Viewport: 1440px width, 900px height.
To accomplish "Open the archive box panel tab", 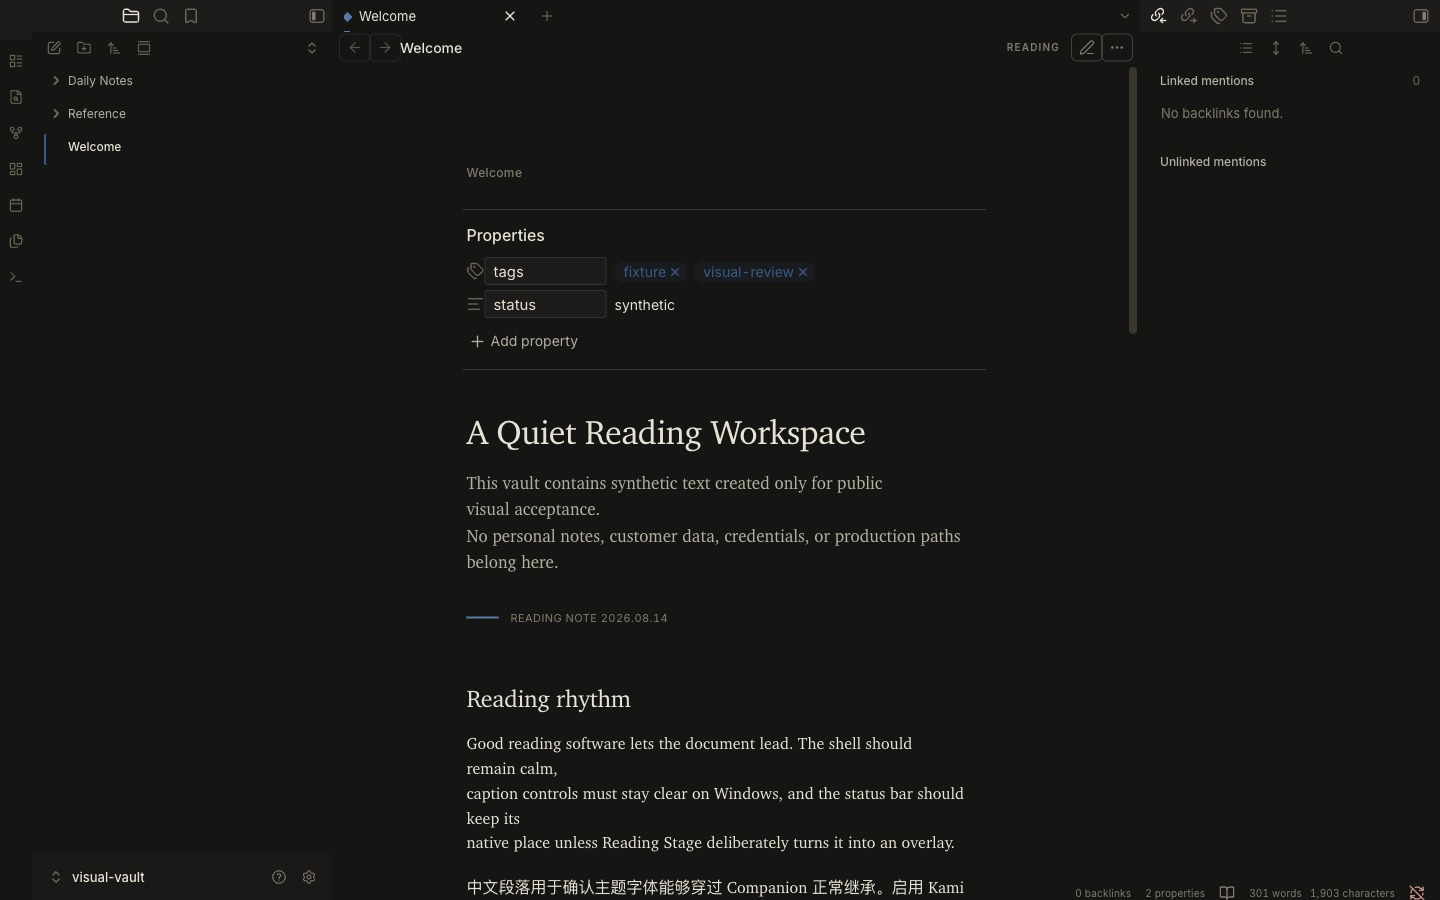I will (x=1249, y=16).
